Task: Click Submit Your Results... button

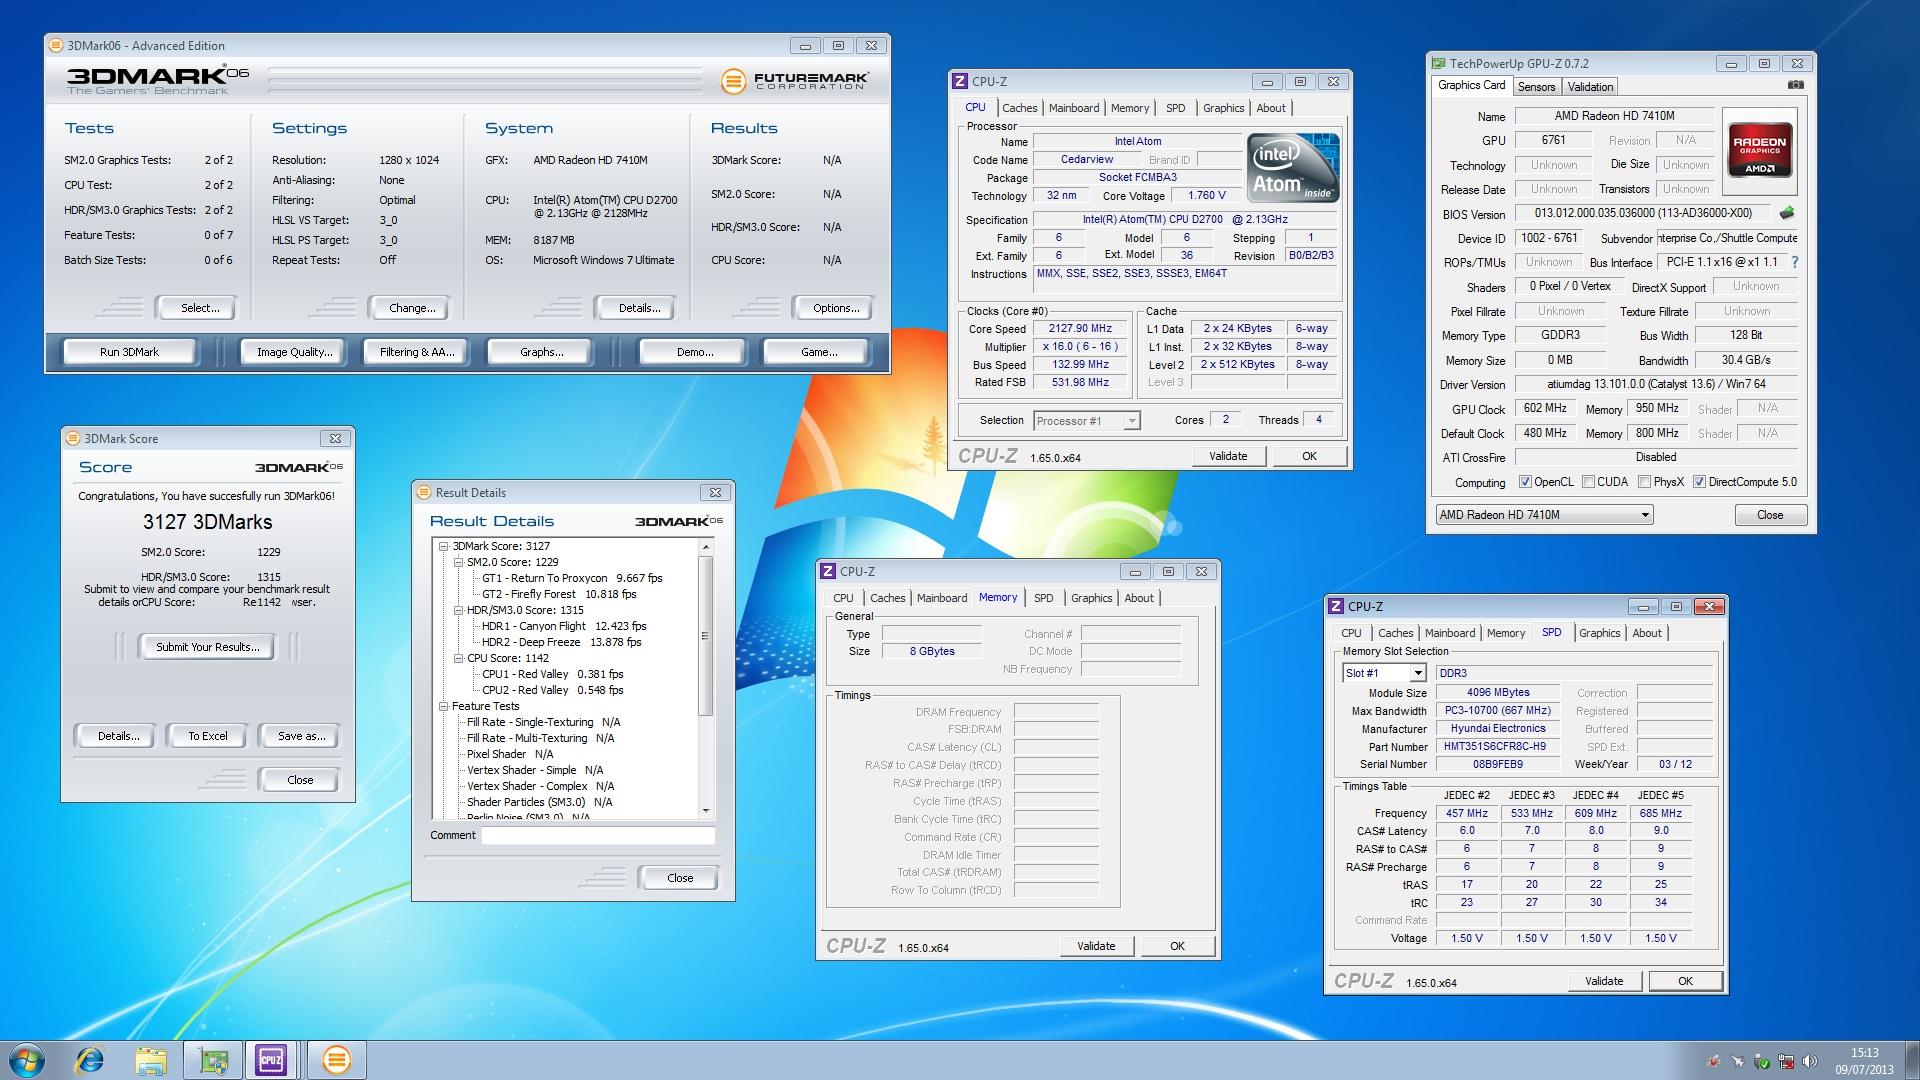Action: (x=207, y=647)
